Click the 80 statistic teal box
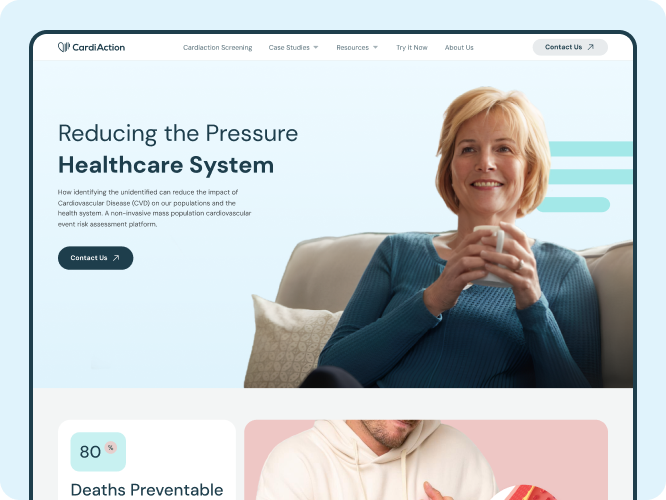 tap(98, 452)
